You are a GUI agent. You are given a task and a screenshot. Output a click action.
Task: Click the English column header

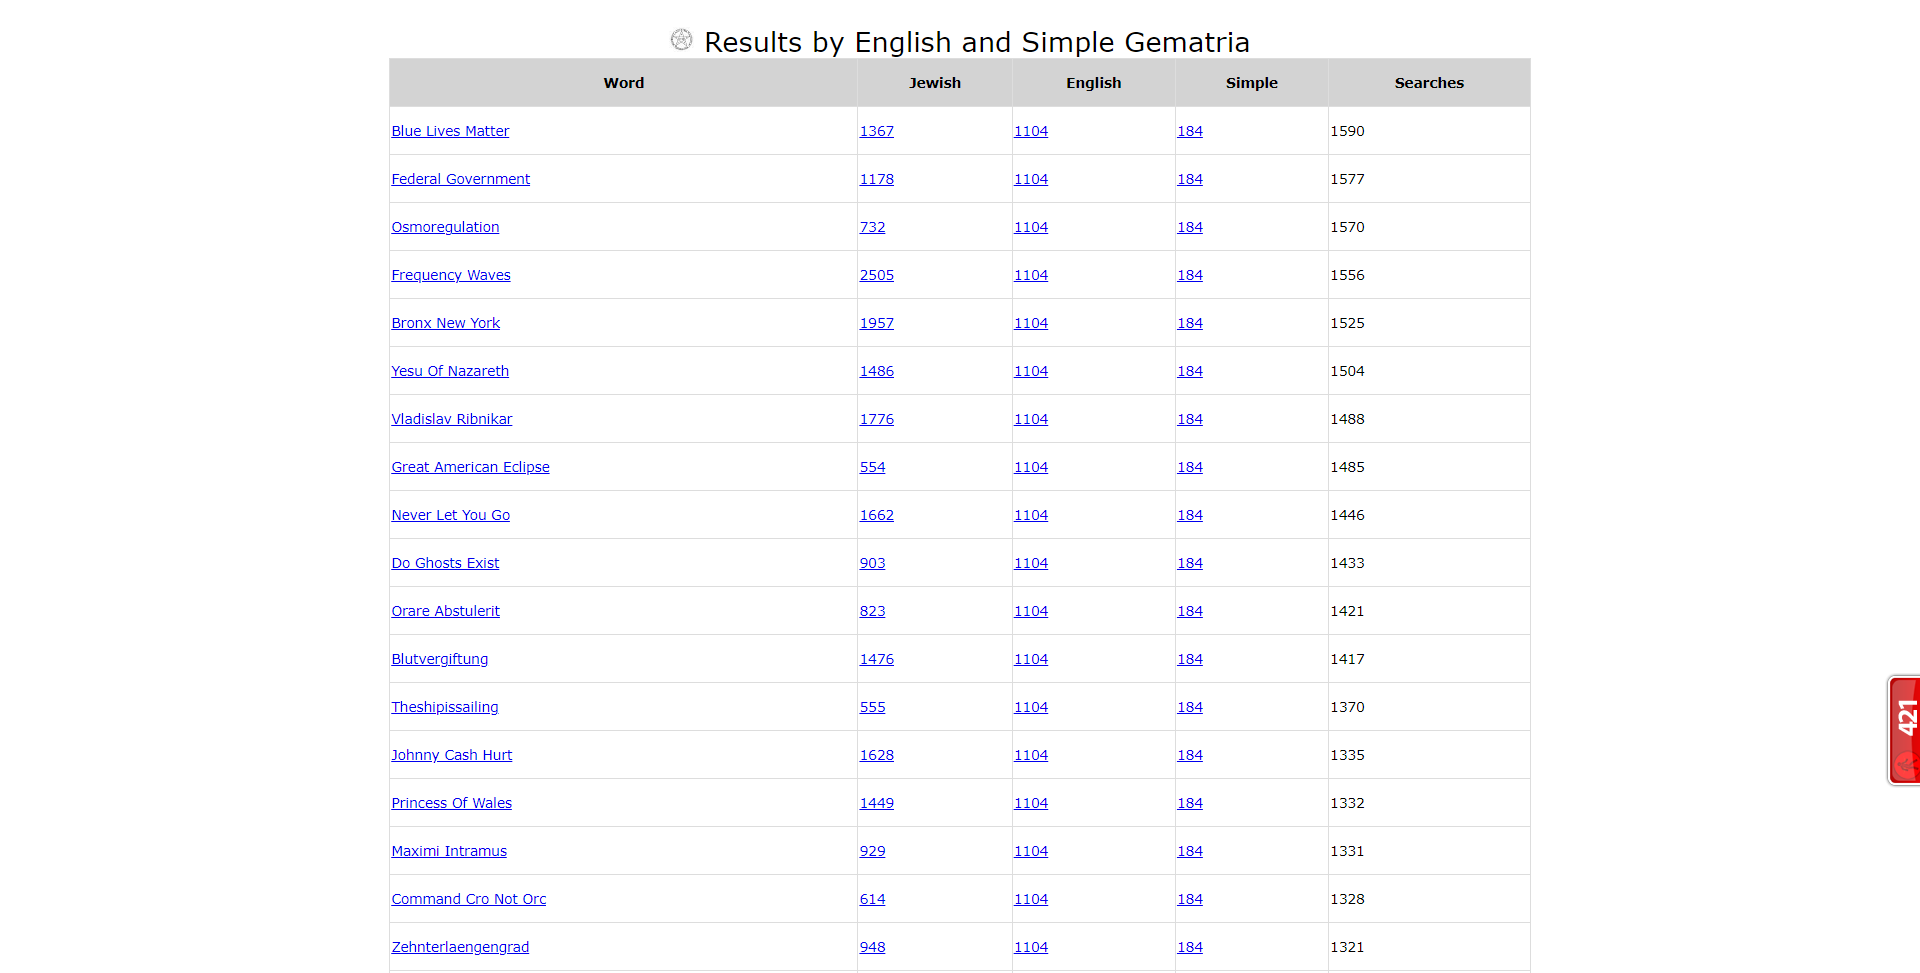[1094, 83]
